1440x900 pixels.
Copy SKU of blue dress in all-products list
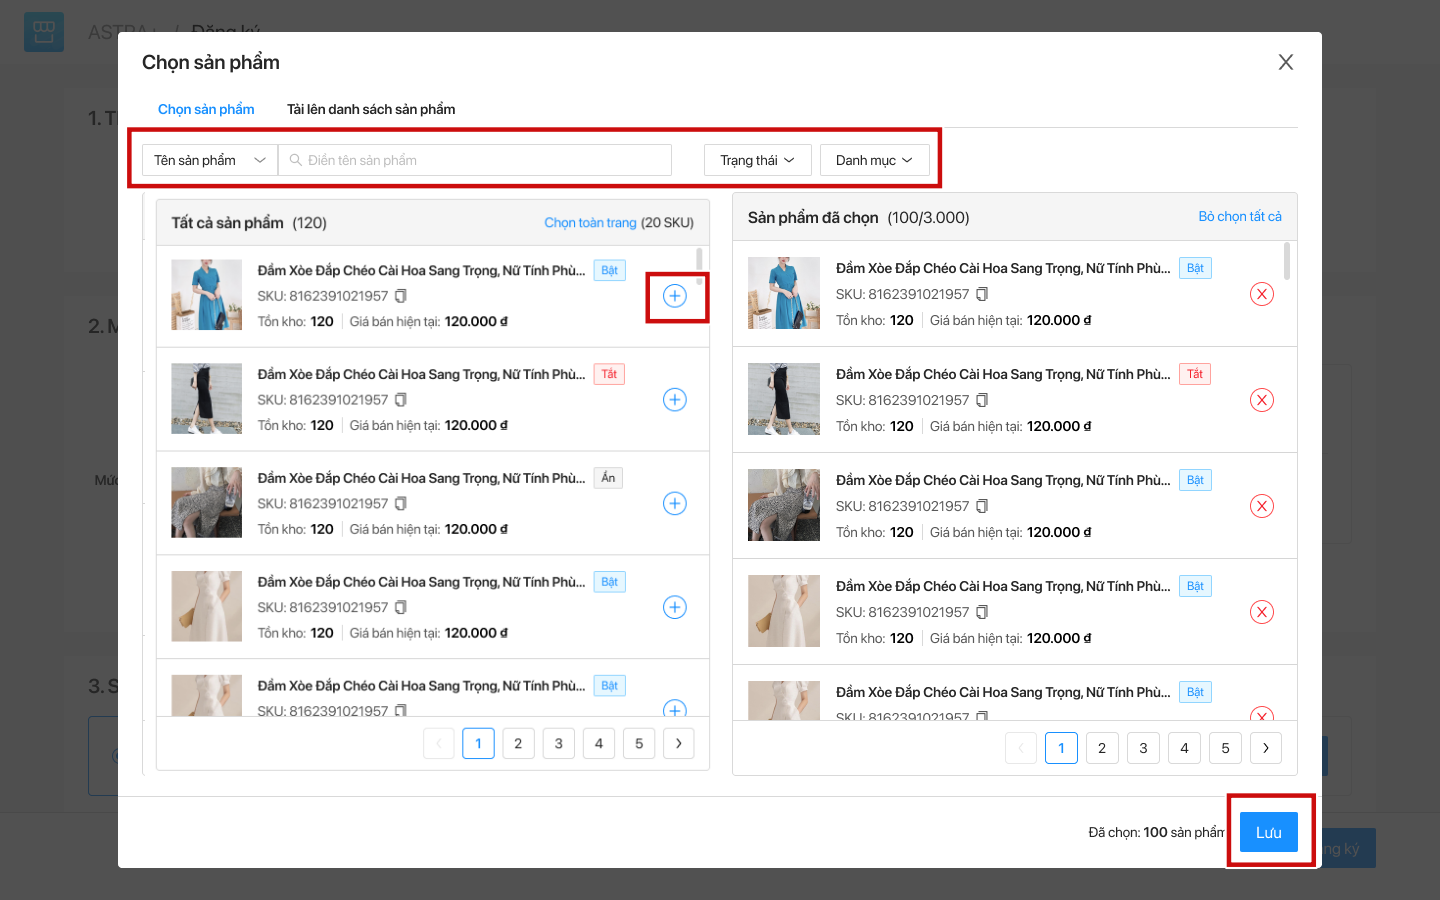401,296
